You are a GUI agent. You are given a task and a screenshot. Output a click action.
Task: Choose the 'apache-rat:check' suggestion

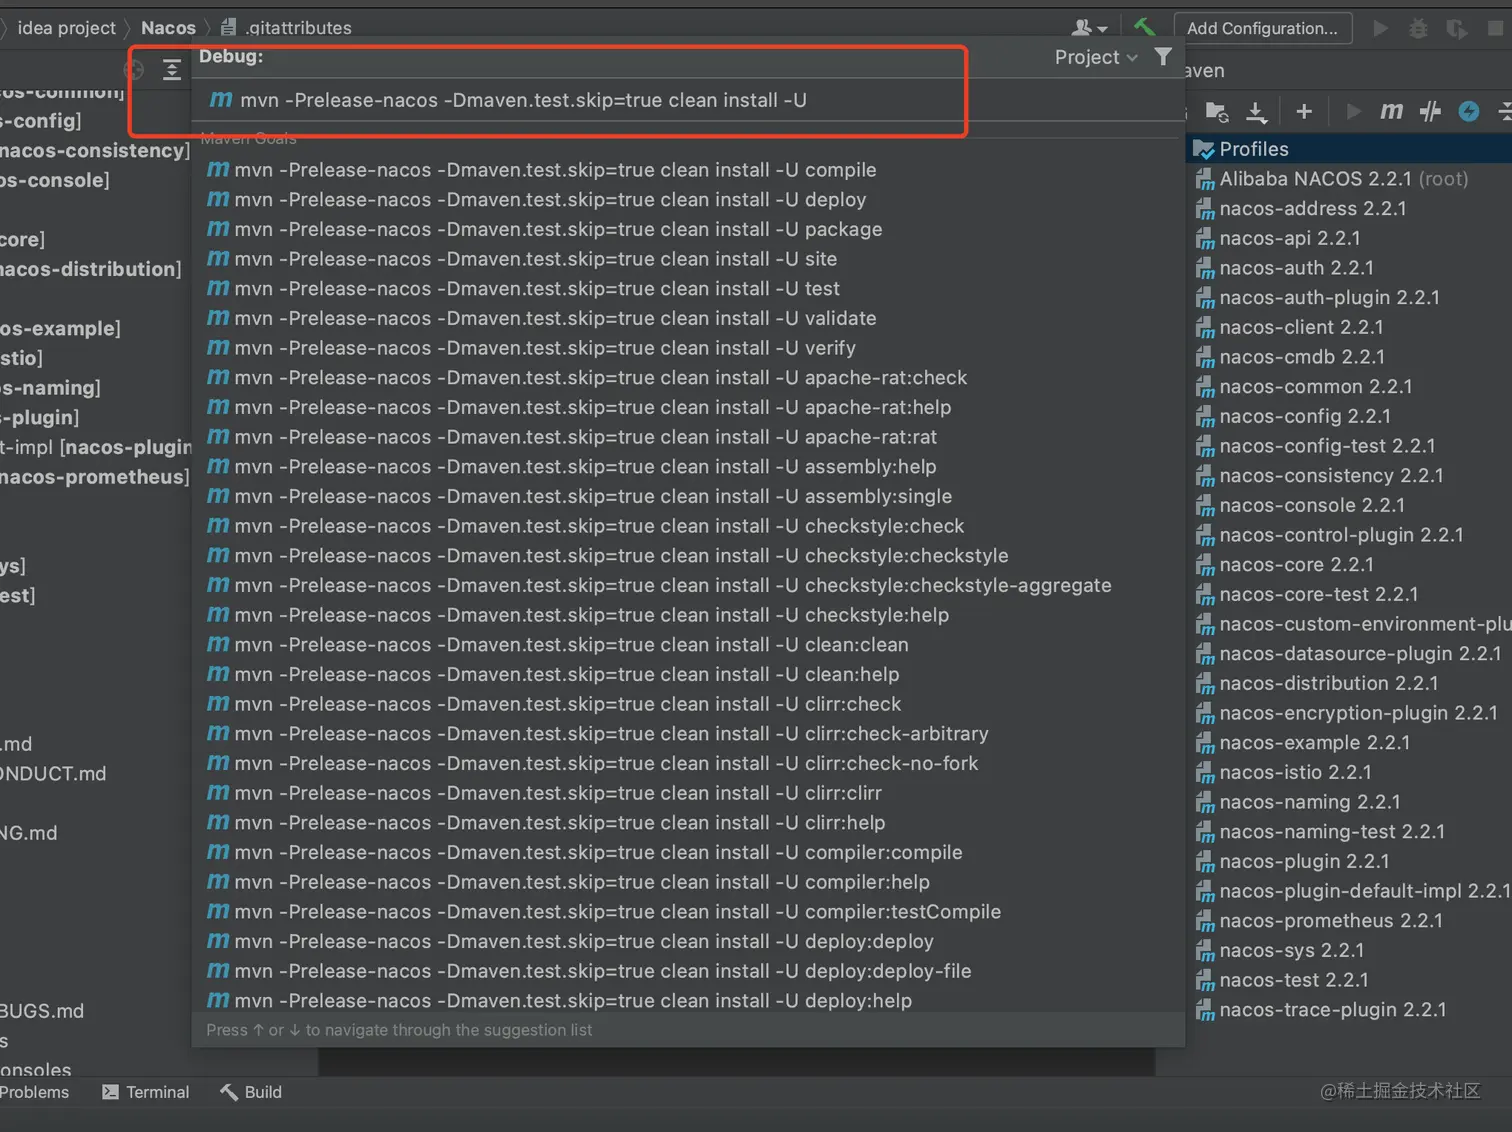click(x=688, y=378)
